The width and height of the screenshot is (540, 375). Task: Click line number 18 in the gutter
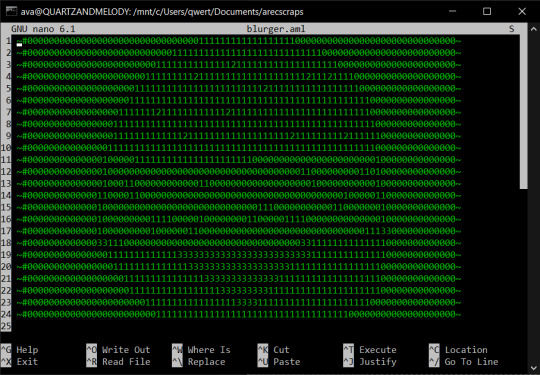point(6,243)
